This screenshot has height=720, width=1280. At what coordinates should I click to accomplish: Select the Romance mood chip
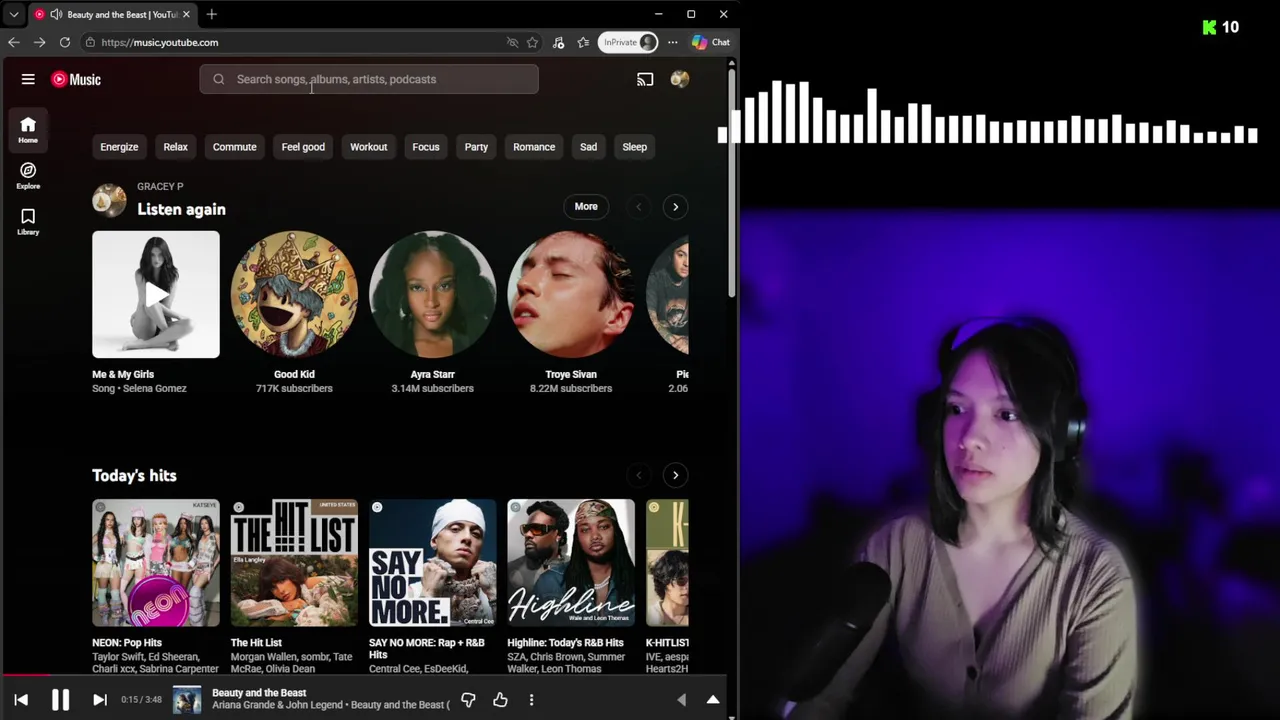pos(534,147)
